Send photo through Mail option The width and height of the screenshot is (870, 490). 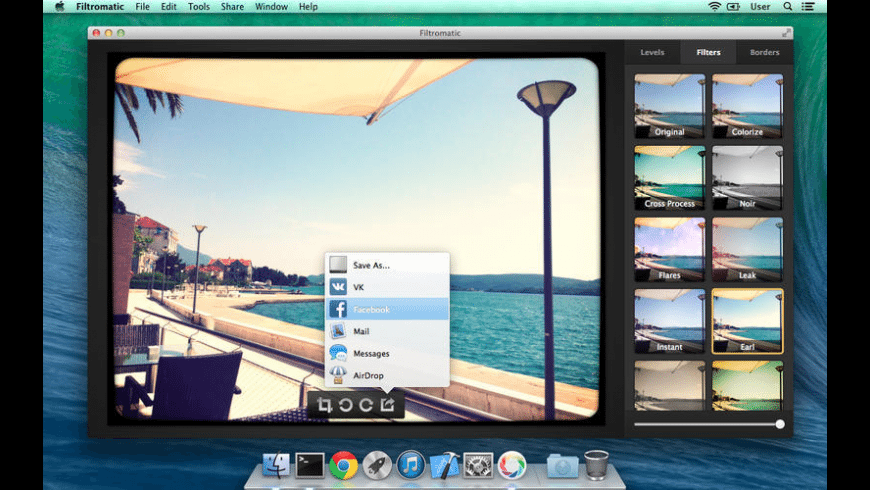point(386,331)
